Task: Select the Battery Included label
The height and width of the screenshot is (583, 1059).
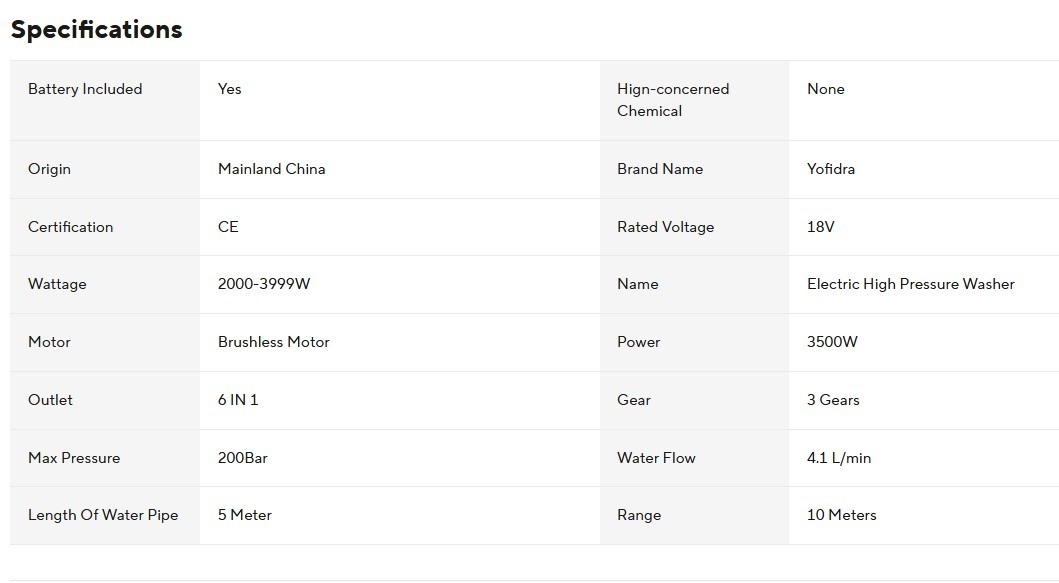Action: (x=85, y=89)
